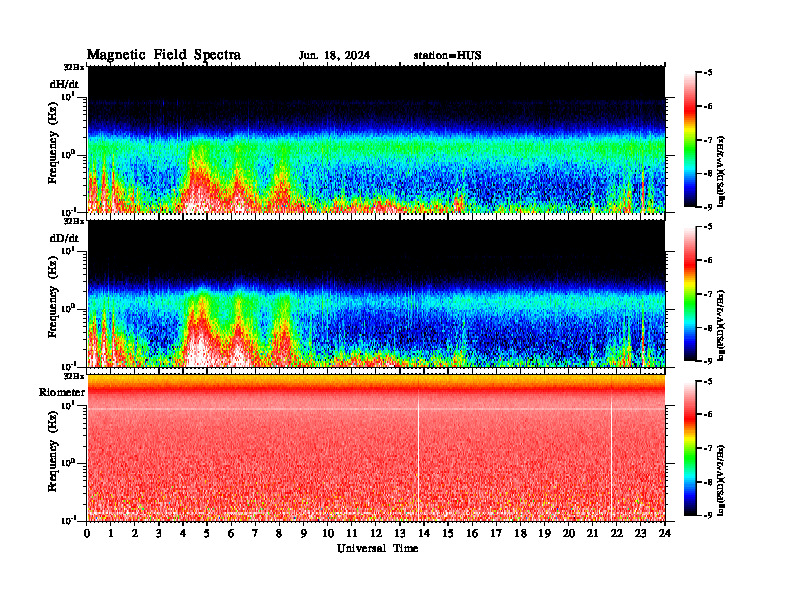
Task: Click hour 0 on the time axis
Action: tap(87, 533)
